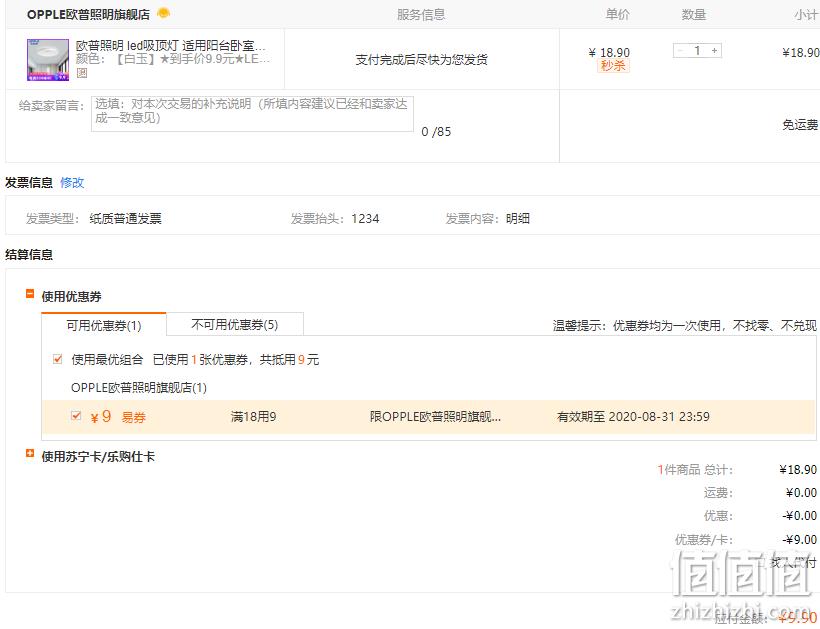The width and height of the screenshot is (820, 629).
Task: Toggle the 使用最优组合 checkbox
Action: (58, 359)
